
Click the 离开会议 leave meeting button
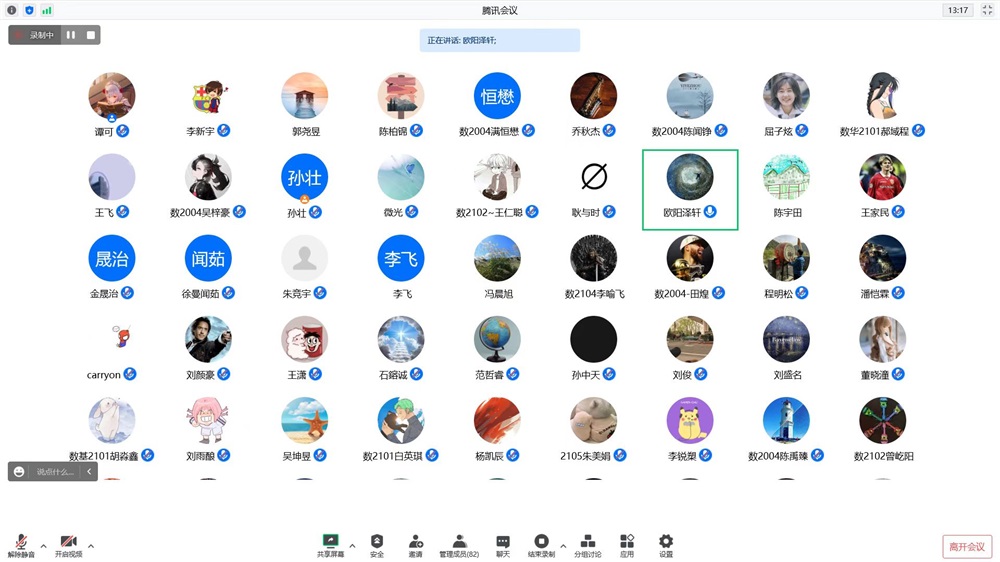[966, 547]
